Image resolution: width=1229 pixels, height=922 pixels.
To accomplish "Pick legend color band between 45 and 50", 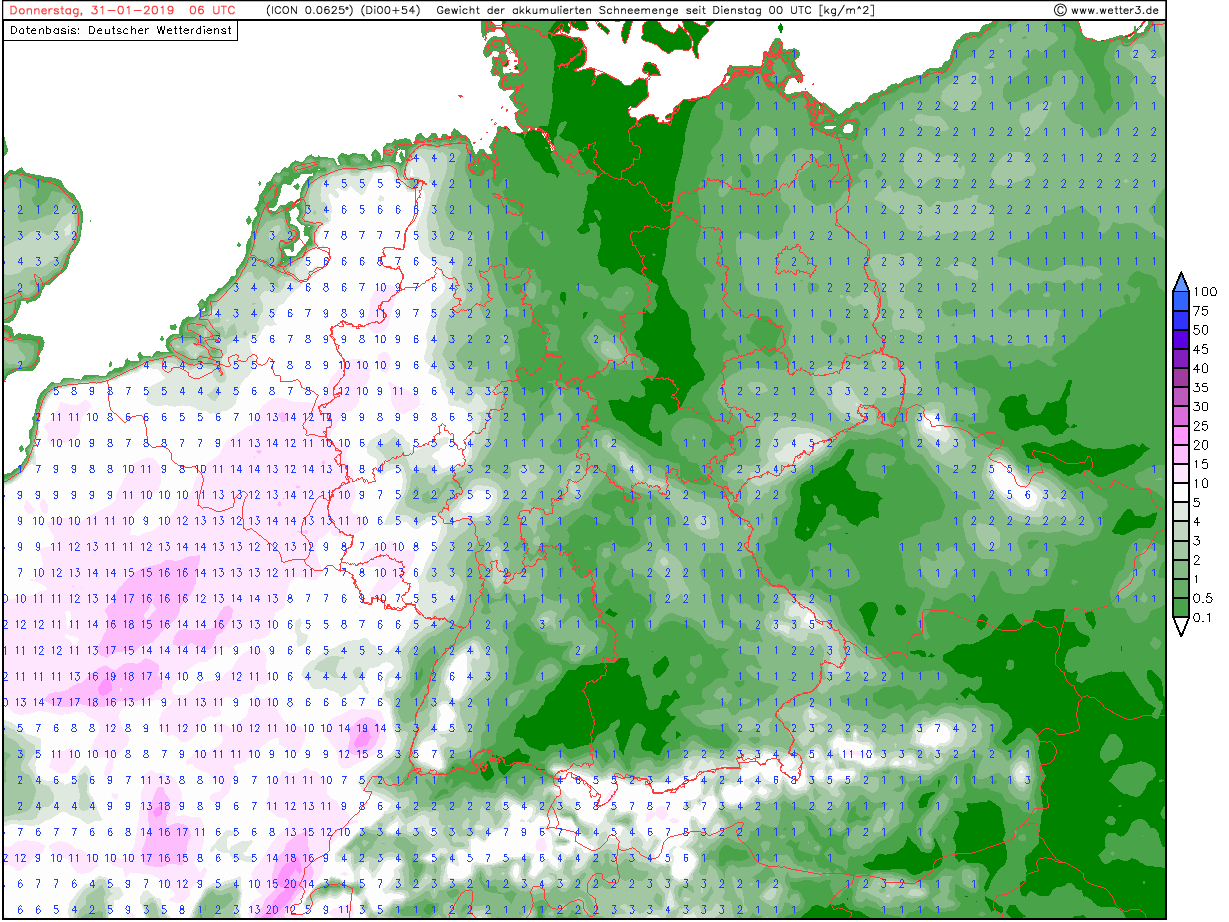I will 1181,339.
